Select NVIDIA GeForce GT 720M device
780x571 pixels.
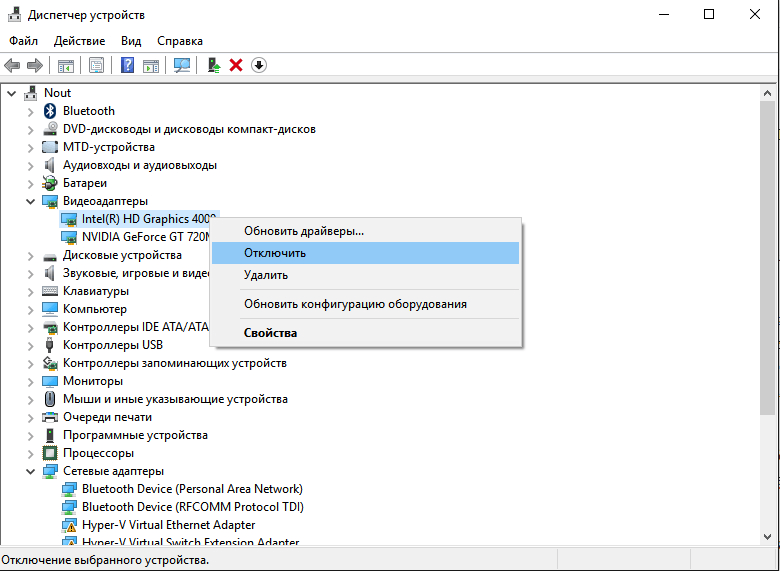tap(146, 237)
